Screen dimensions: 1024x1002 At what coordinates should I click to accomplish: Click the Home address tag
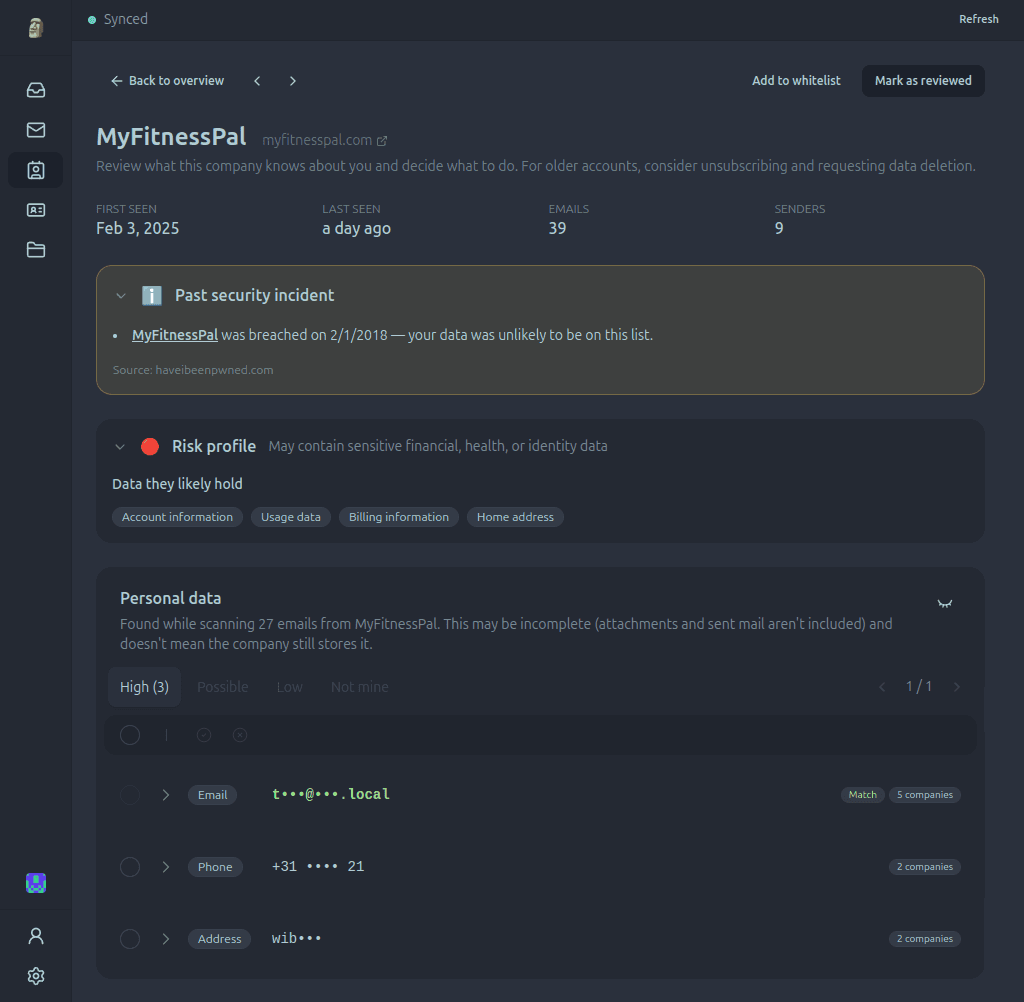pos(515,517)
